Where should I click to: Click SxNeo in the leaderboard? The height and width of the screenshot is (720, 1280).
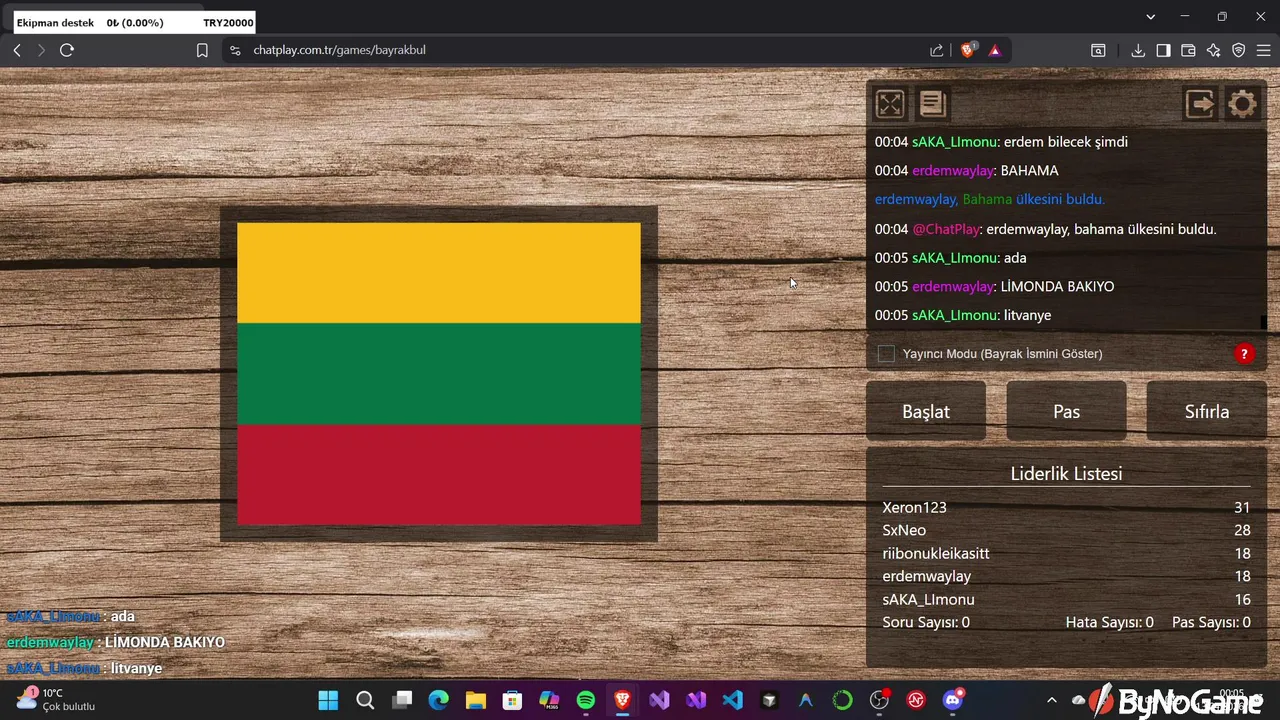tap(904, 530)
